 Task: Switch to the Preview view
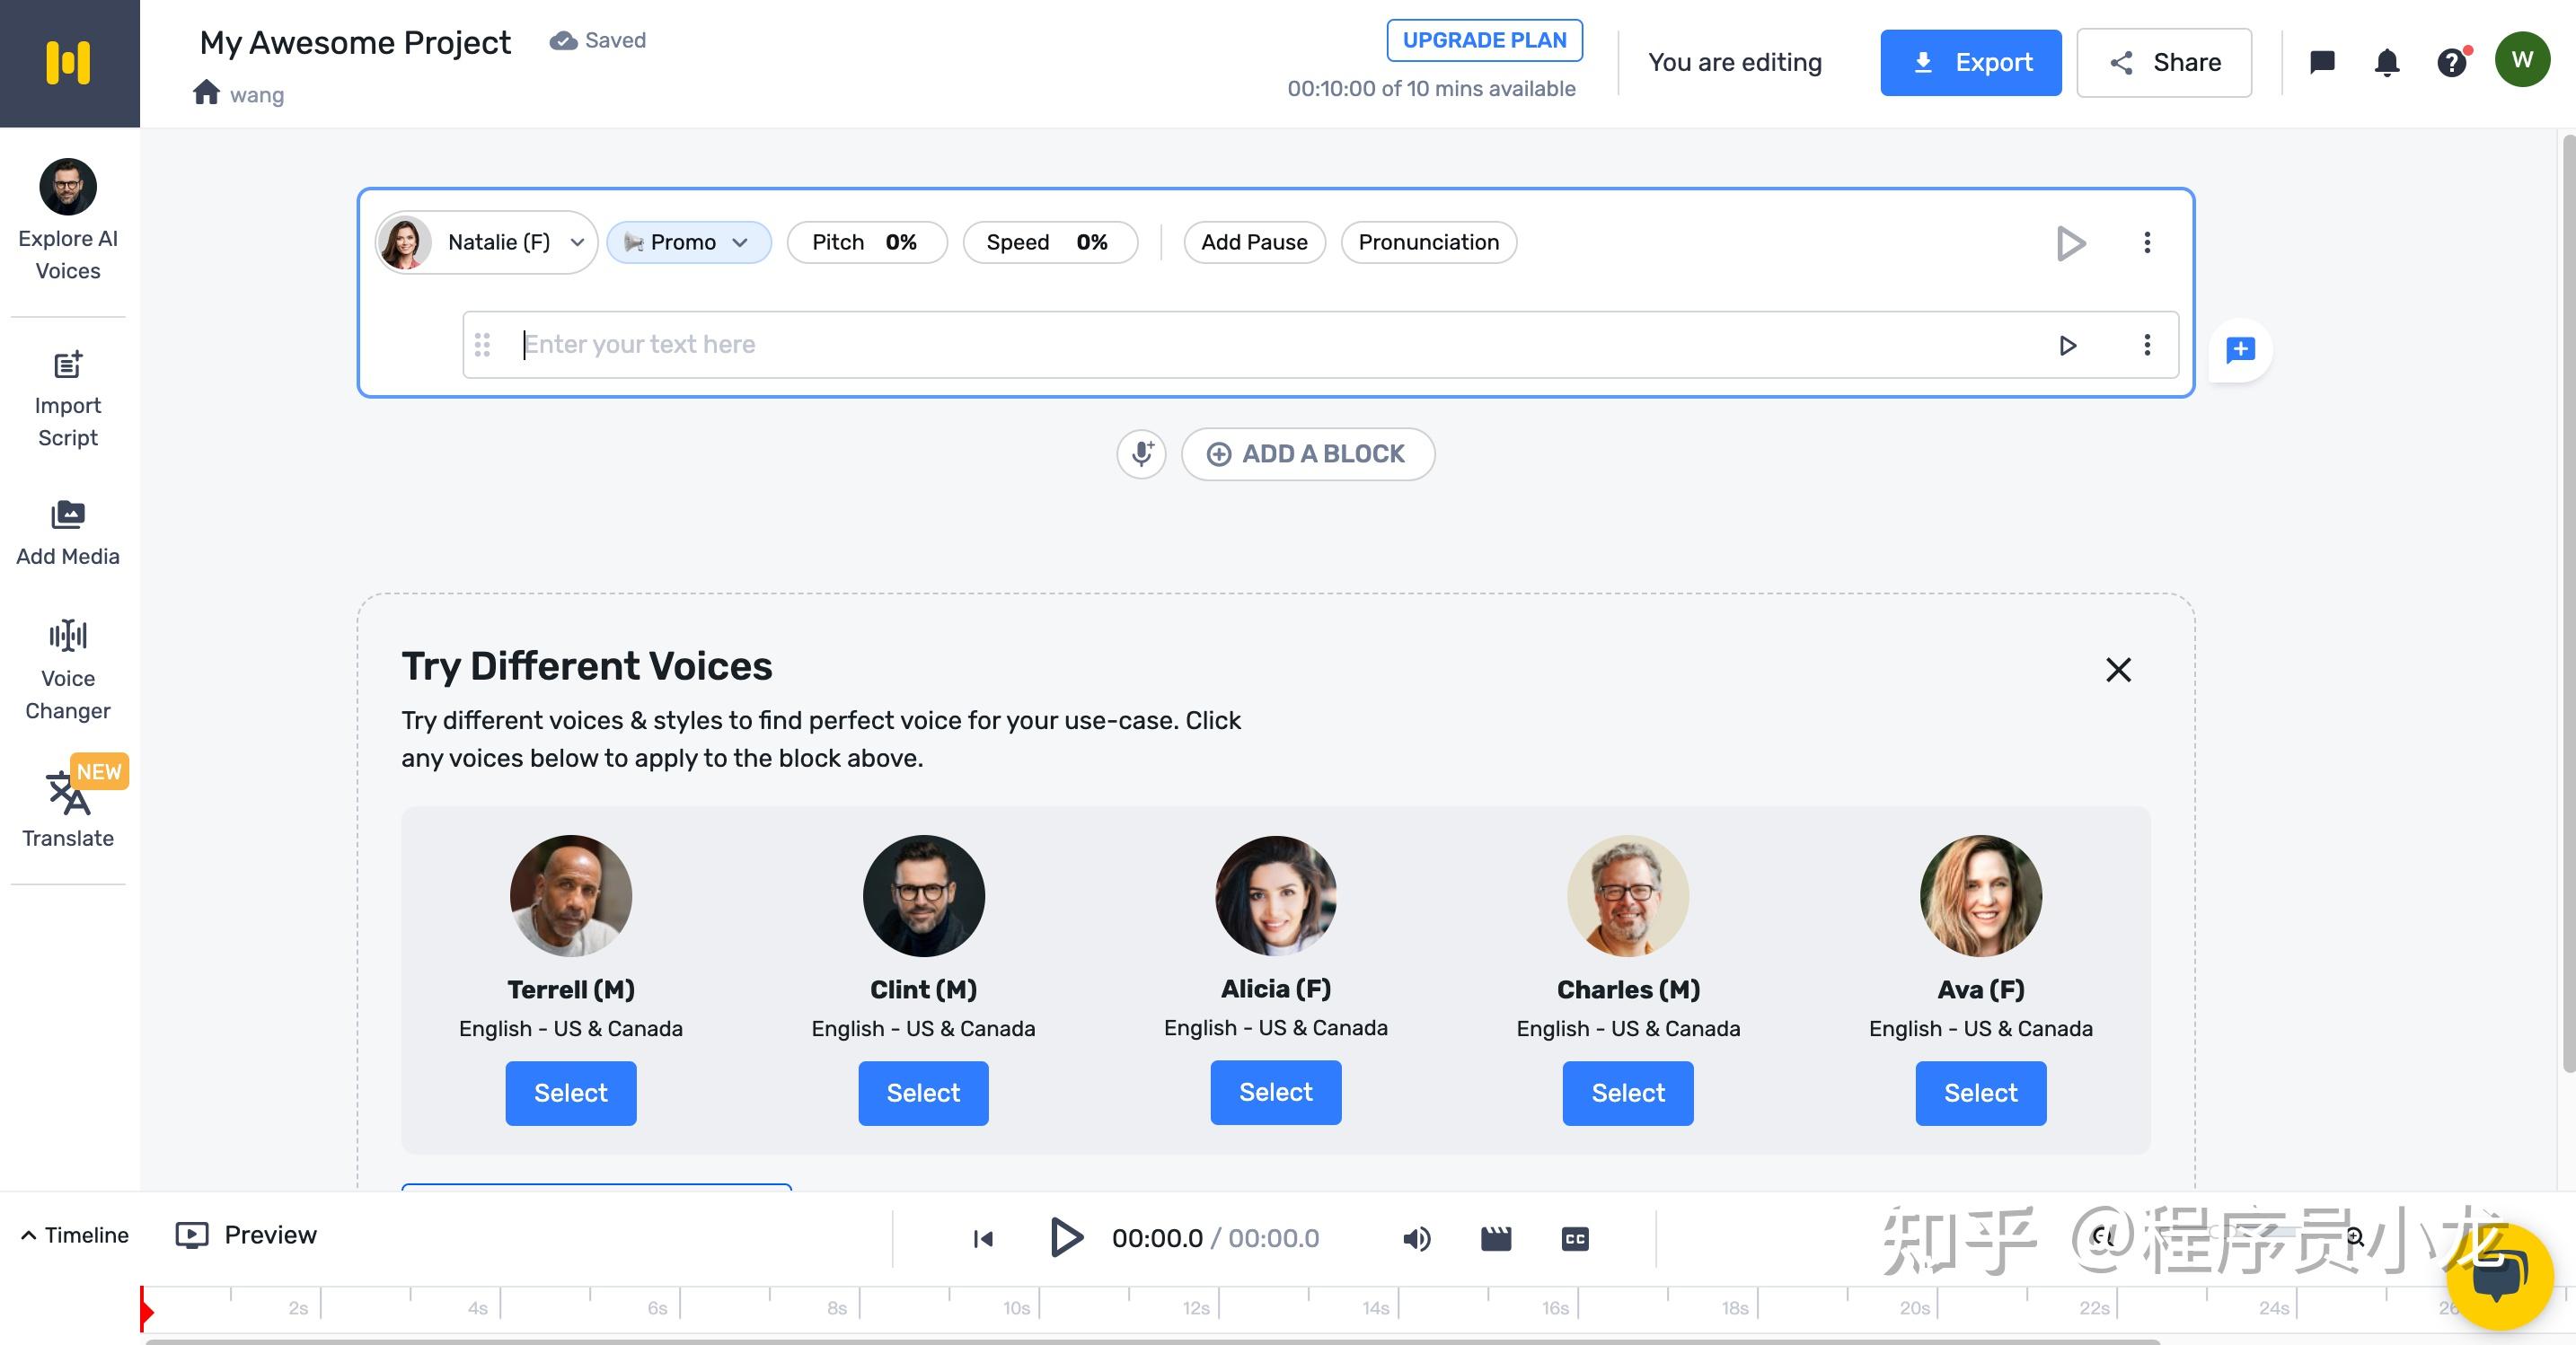[246, 1235]
